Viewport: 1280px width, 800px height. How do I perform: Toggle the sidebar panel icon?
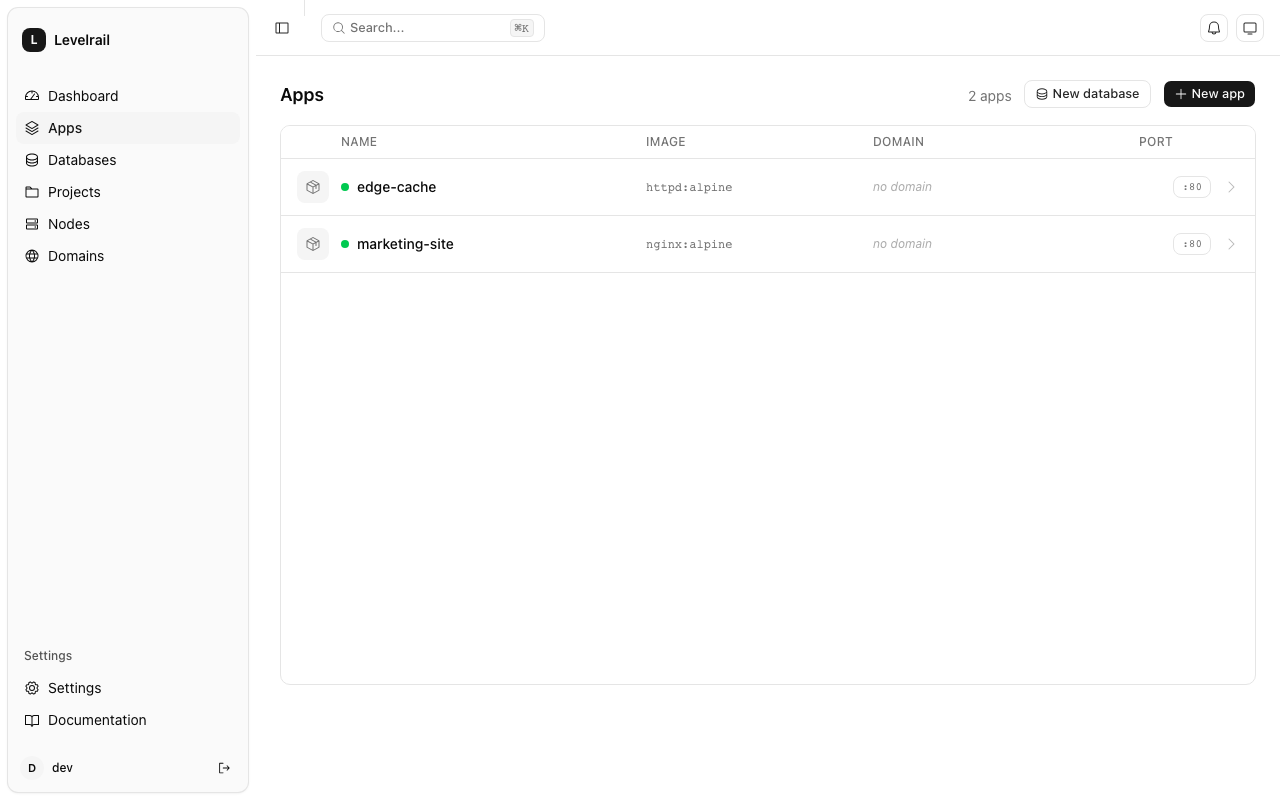[x=282, y=28]
